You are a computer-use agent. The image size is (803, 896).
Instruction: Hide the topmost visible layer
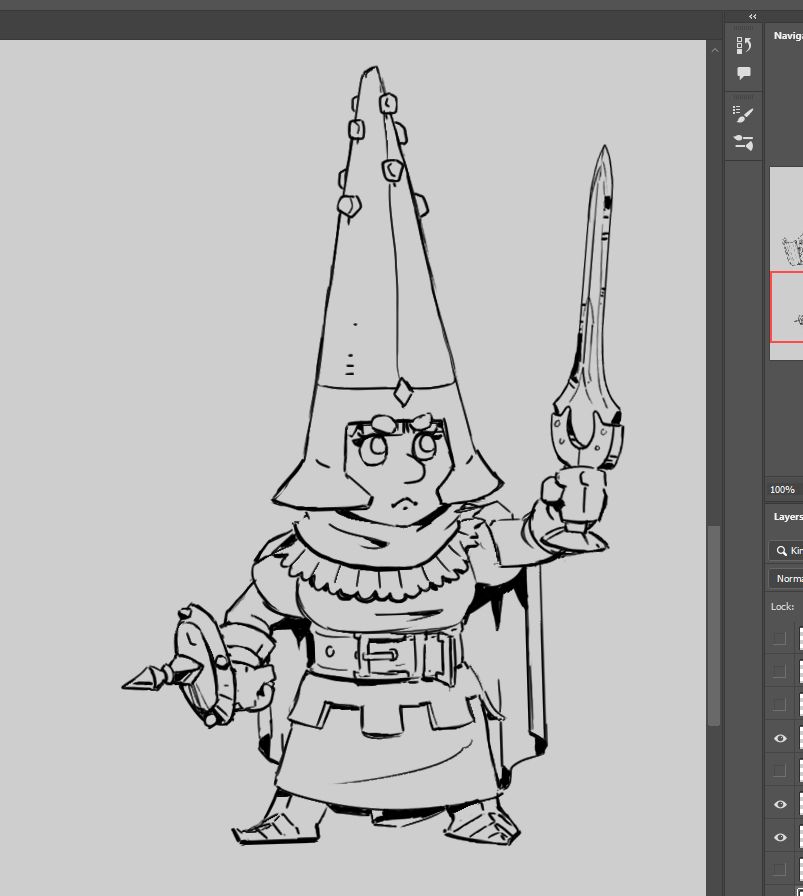click(781, 738)
